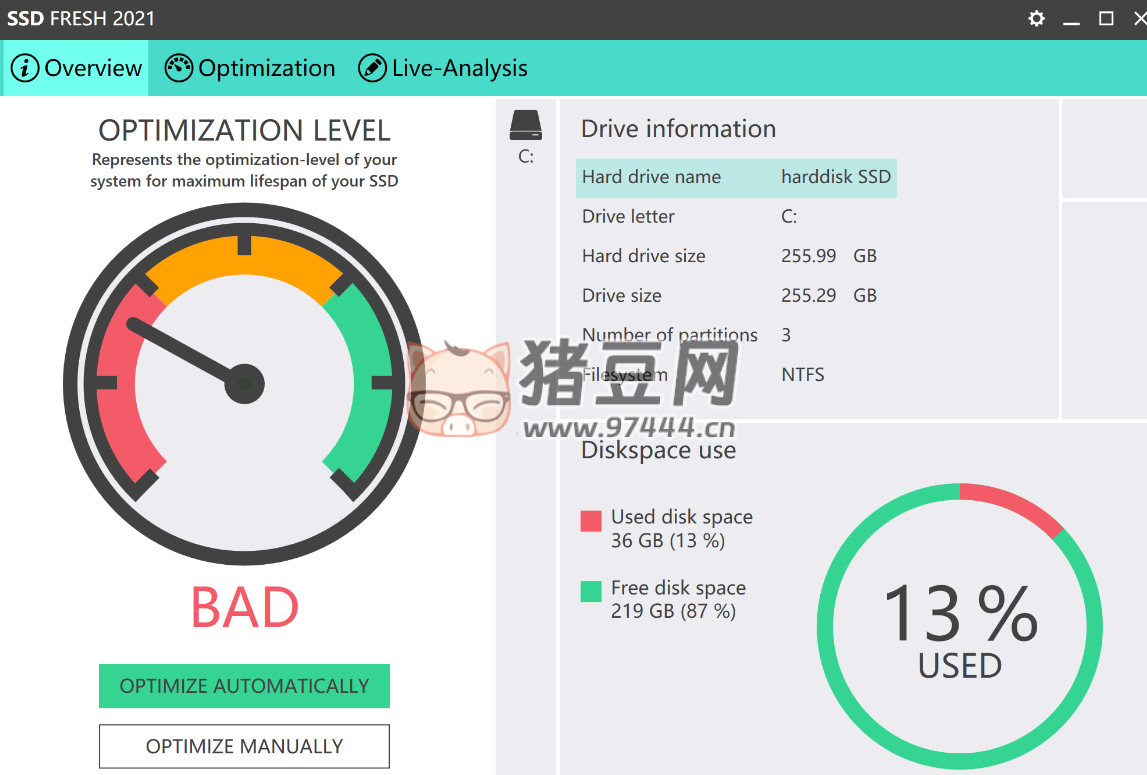Click the 13% used donut chart

click(959, 629)
